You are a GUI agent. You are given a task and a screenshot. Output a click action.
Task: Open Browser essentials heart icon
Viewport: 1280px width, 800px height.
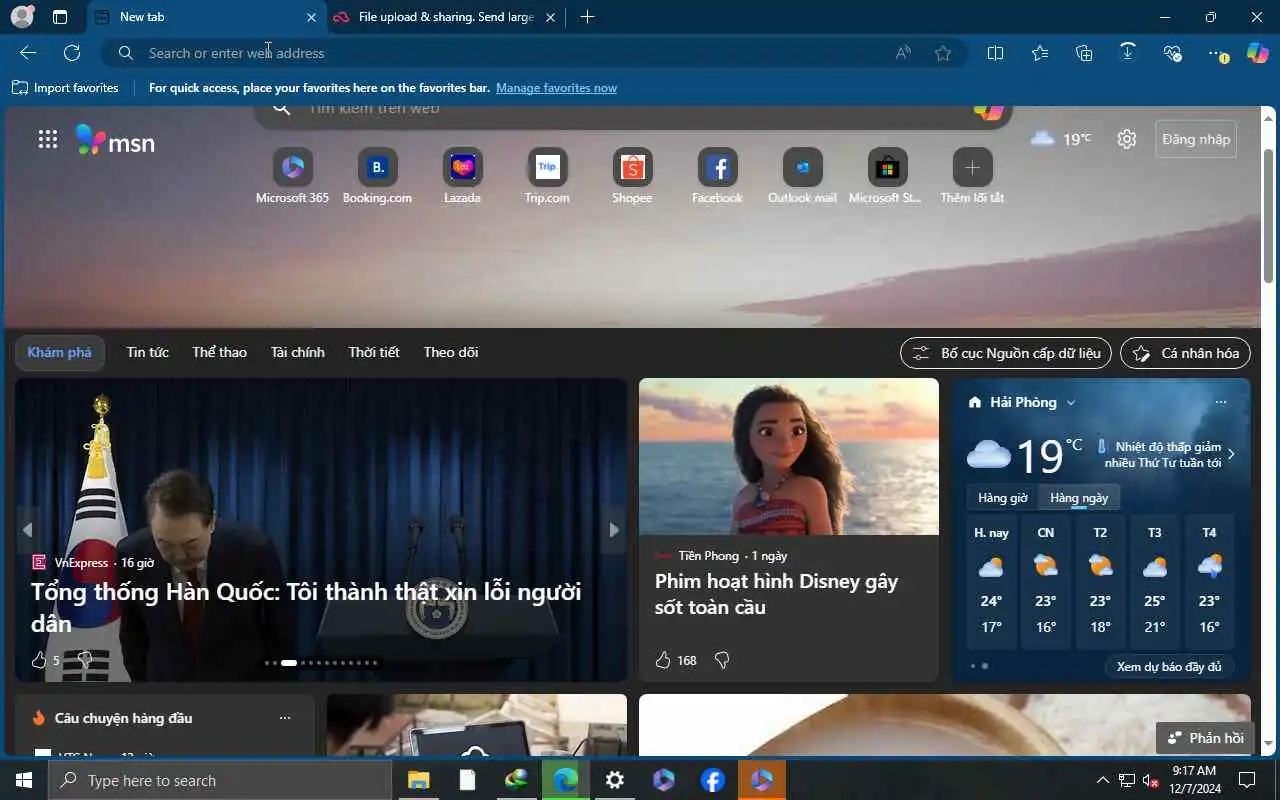[1173, 53]
